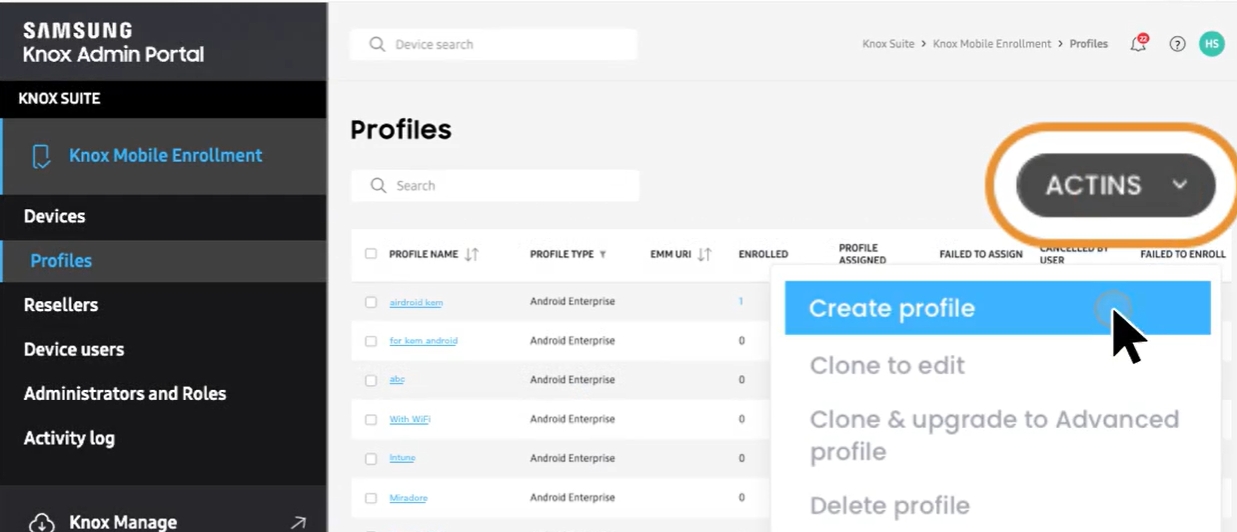1237x532 pixels.
Task: Click the Enrolled column header
Action: [x=763, y=254]
